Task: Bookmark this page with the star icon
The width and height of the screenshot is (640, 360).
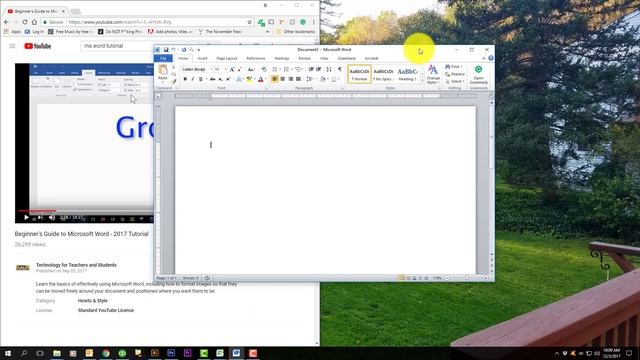Action: tap(249, 22)
